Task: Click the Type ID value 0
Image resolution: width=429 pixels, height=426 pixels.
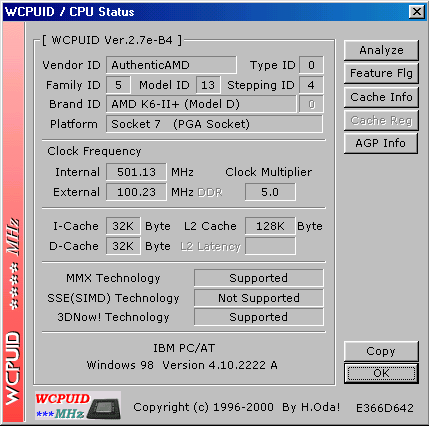Action: (311, 65)
